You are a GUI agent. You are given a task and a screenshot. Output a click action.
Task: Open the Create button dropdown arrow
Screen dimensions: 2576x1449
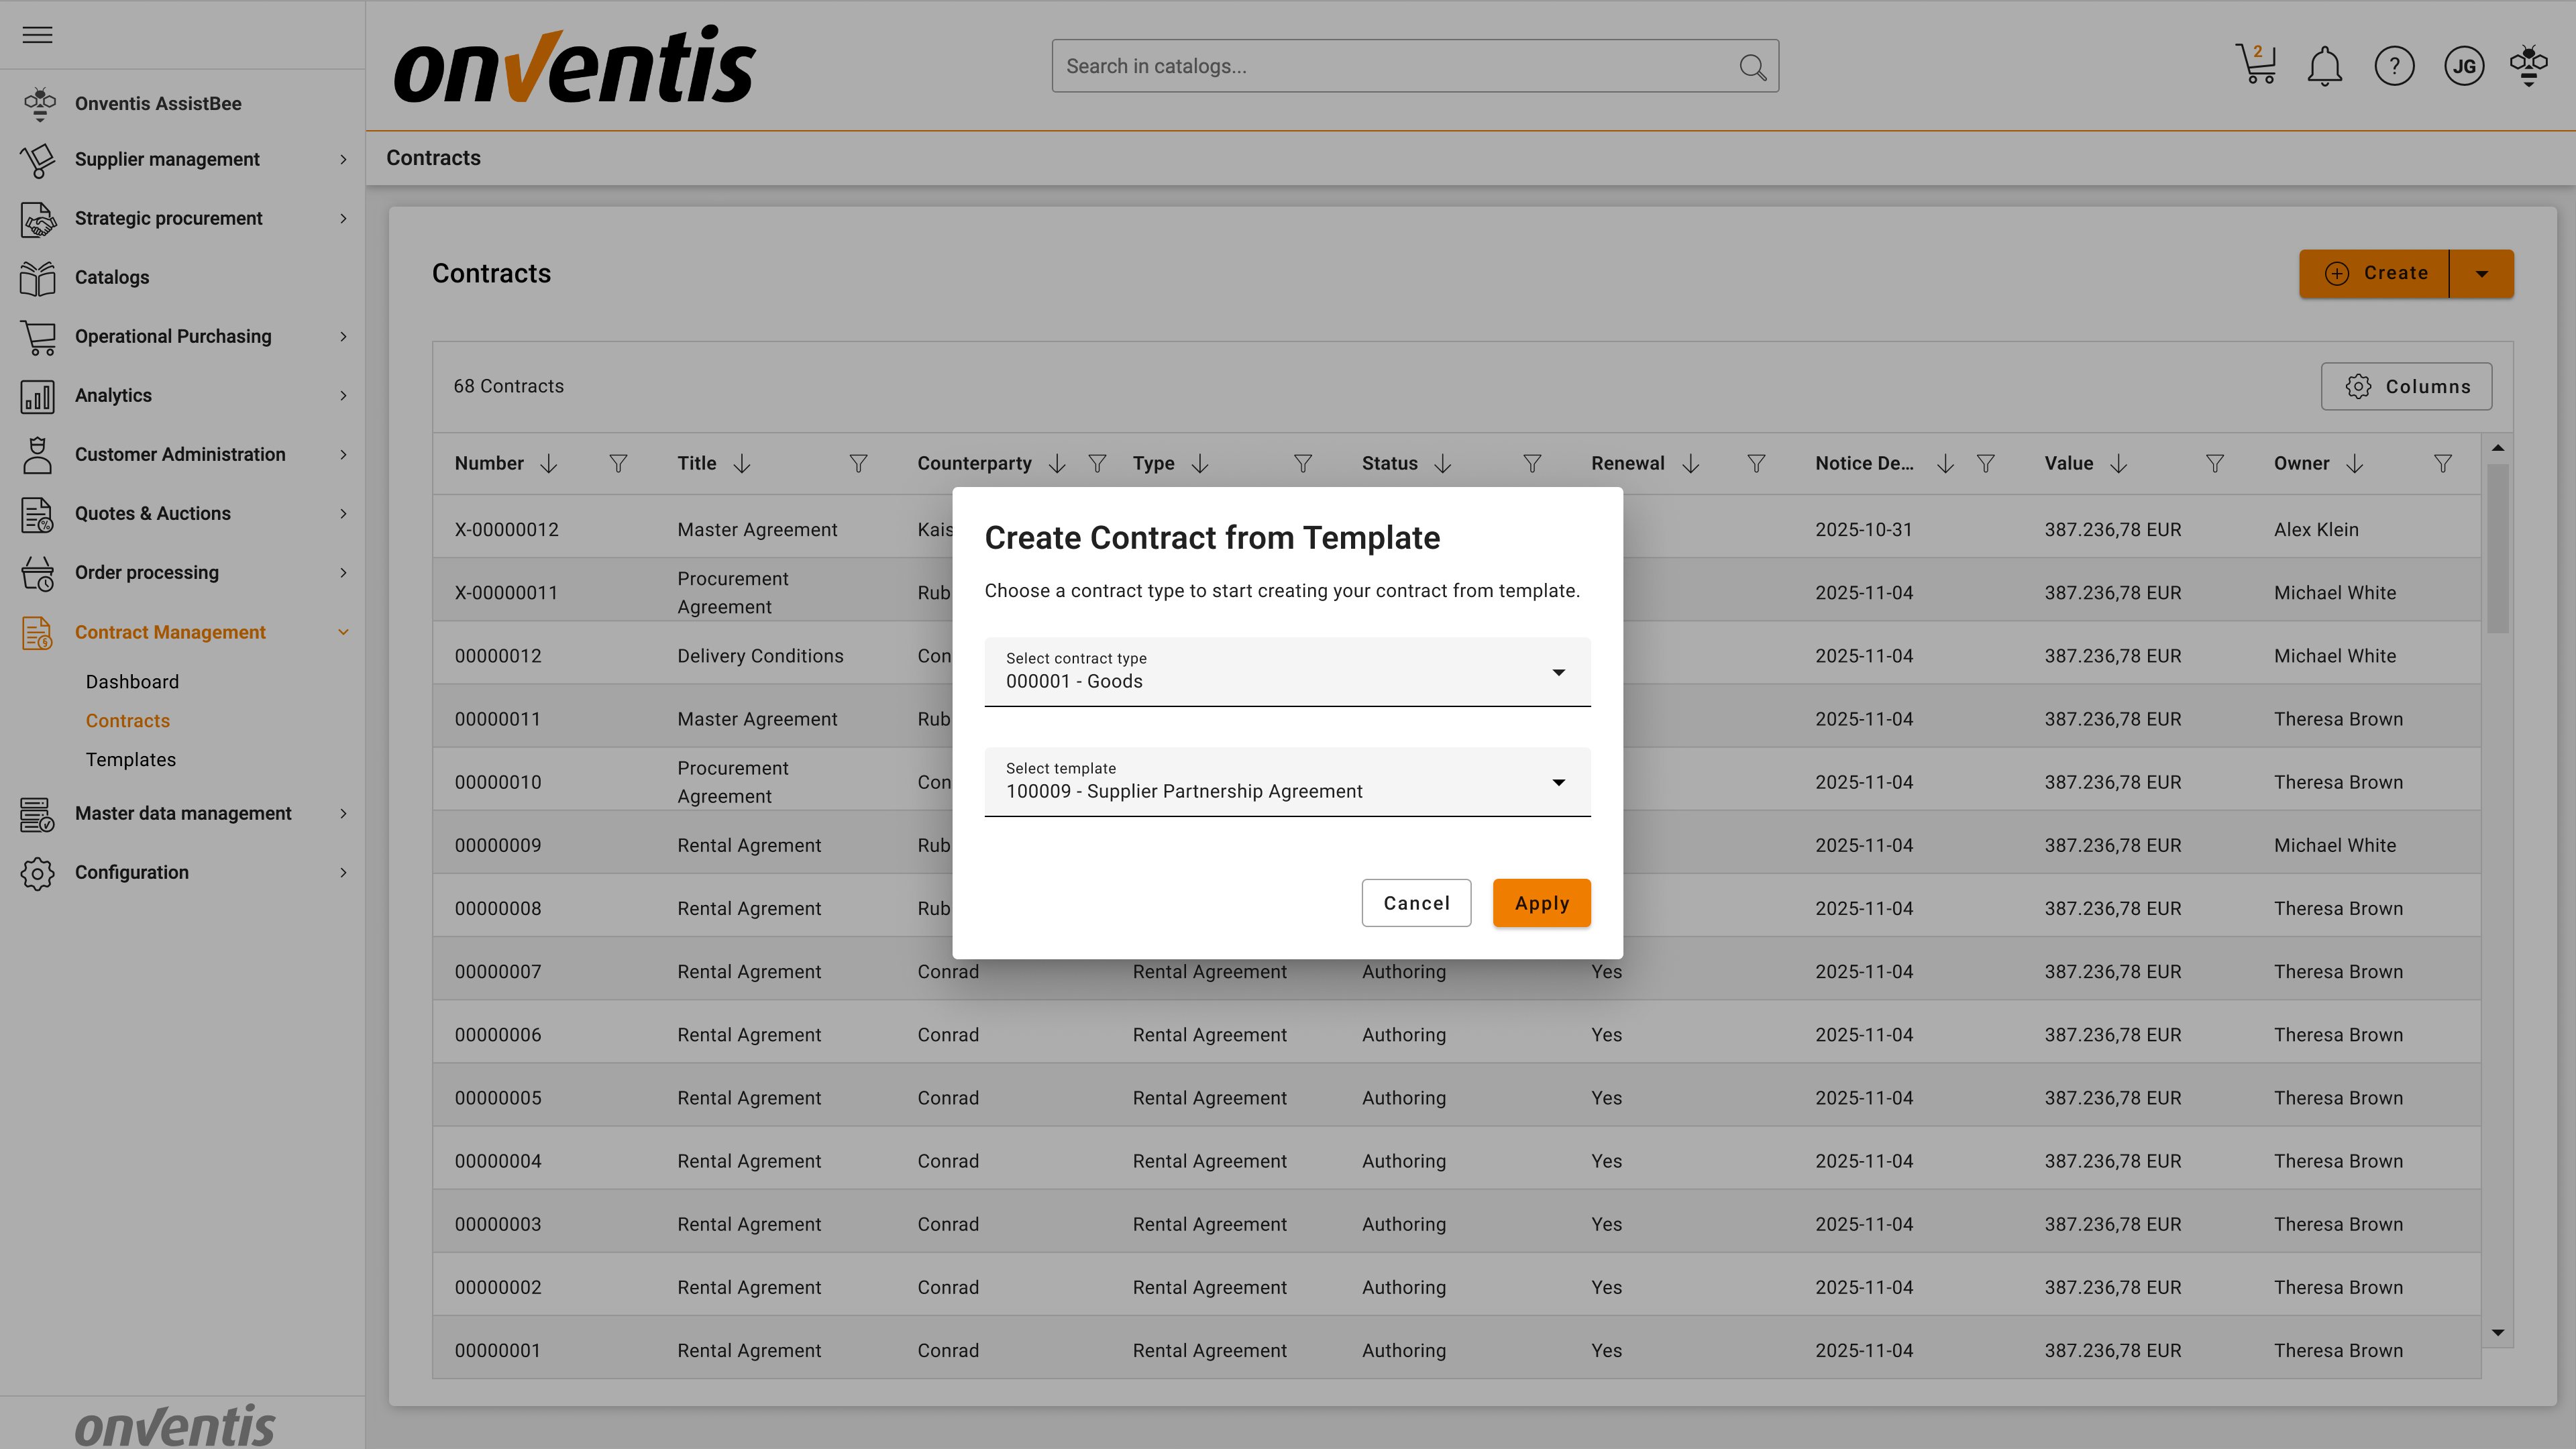coord(2481,274)
